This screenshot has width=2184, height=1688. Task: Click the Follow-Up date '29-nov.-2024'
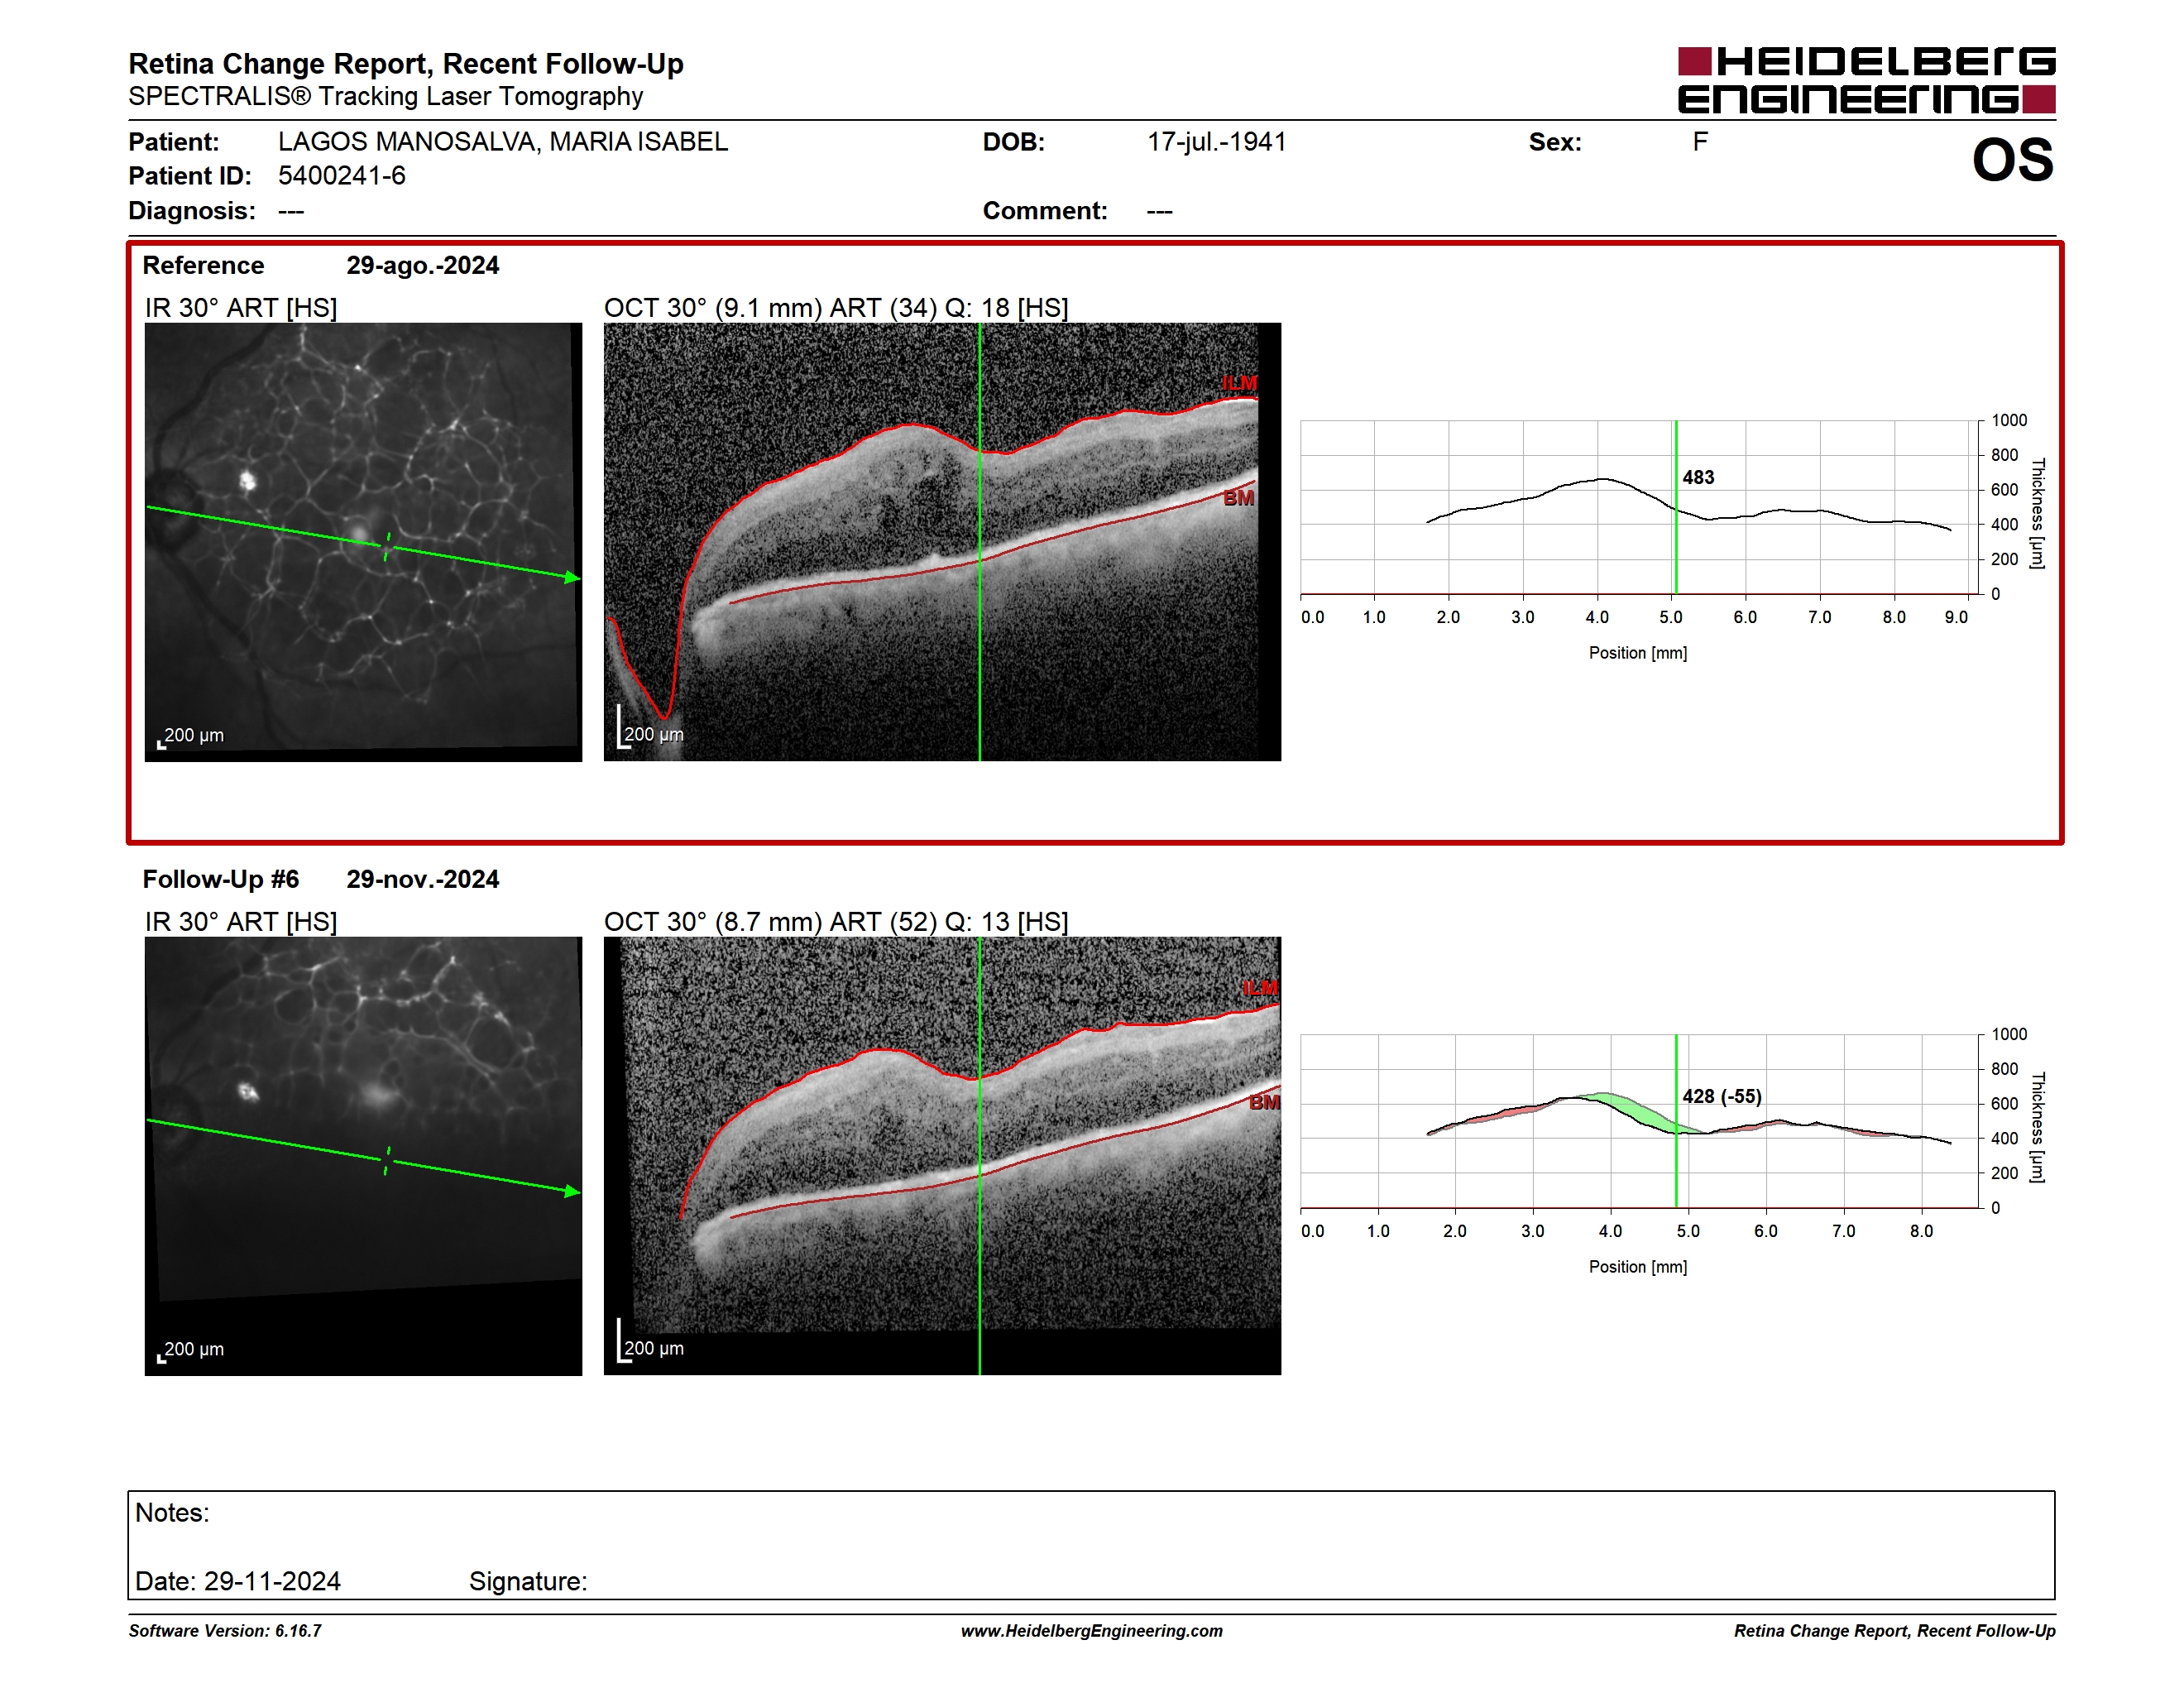(x=423, y=880)
